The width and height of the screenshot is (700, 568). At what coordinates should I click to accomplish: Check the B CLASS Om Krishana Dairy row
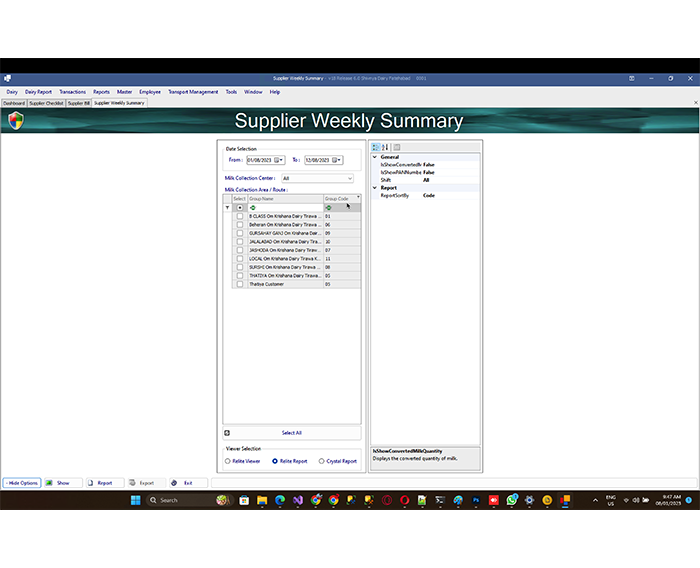240,216
